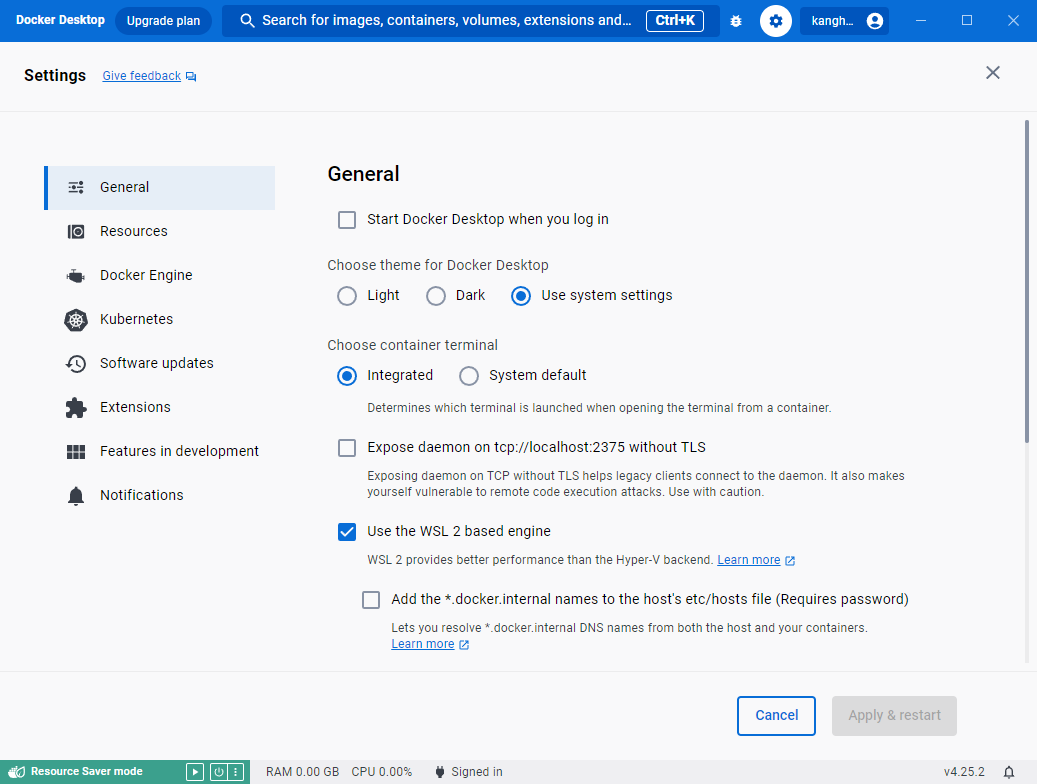Click external link icon after WSL Learn more
This screenshot has height=784, width=1037.
coord(790,560)
